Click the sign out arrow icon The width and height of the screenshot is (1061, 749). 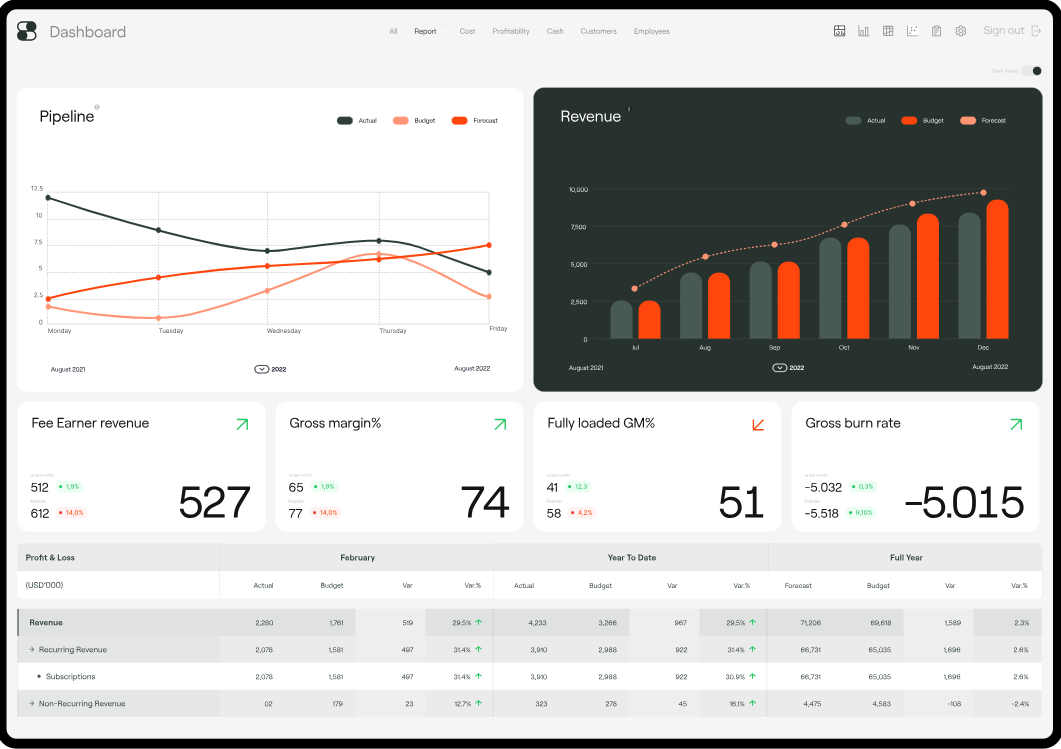click(1038, 30)
